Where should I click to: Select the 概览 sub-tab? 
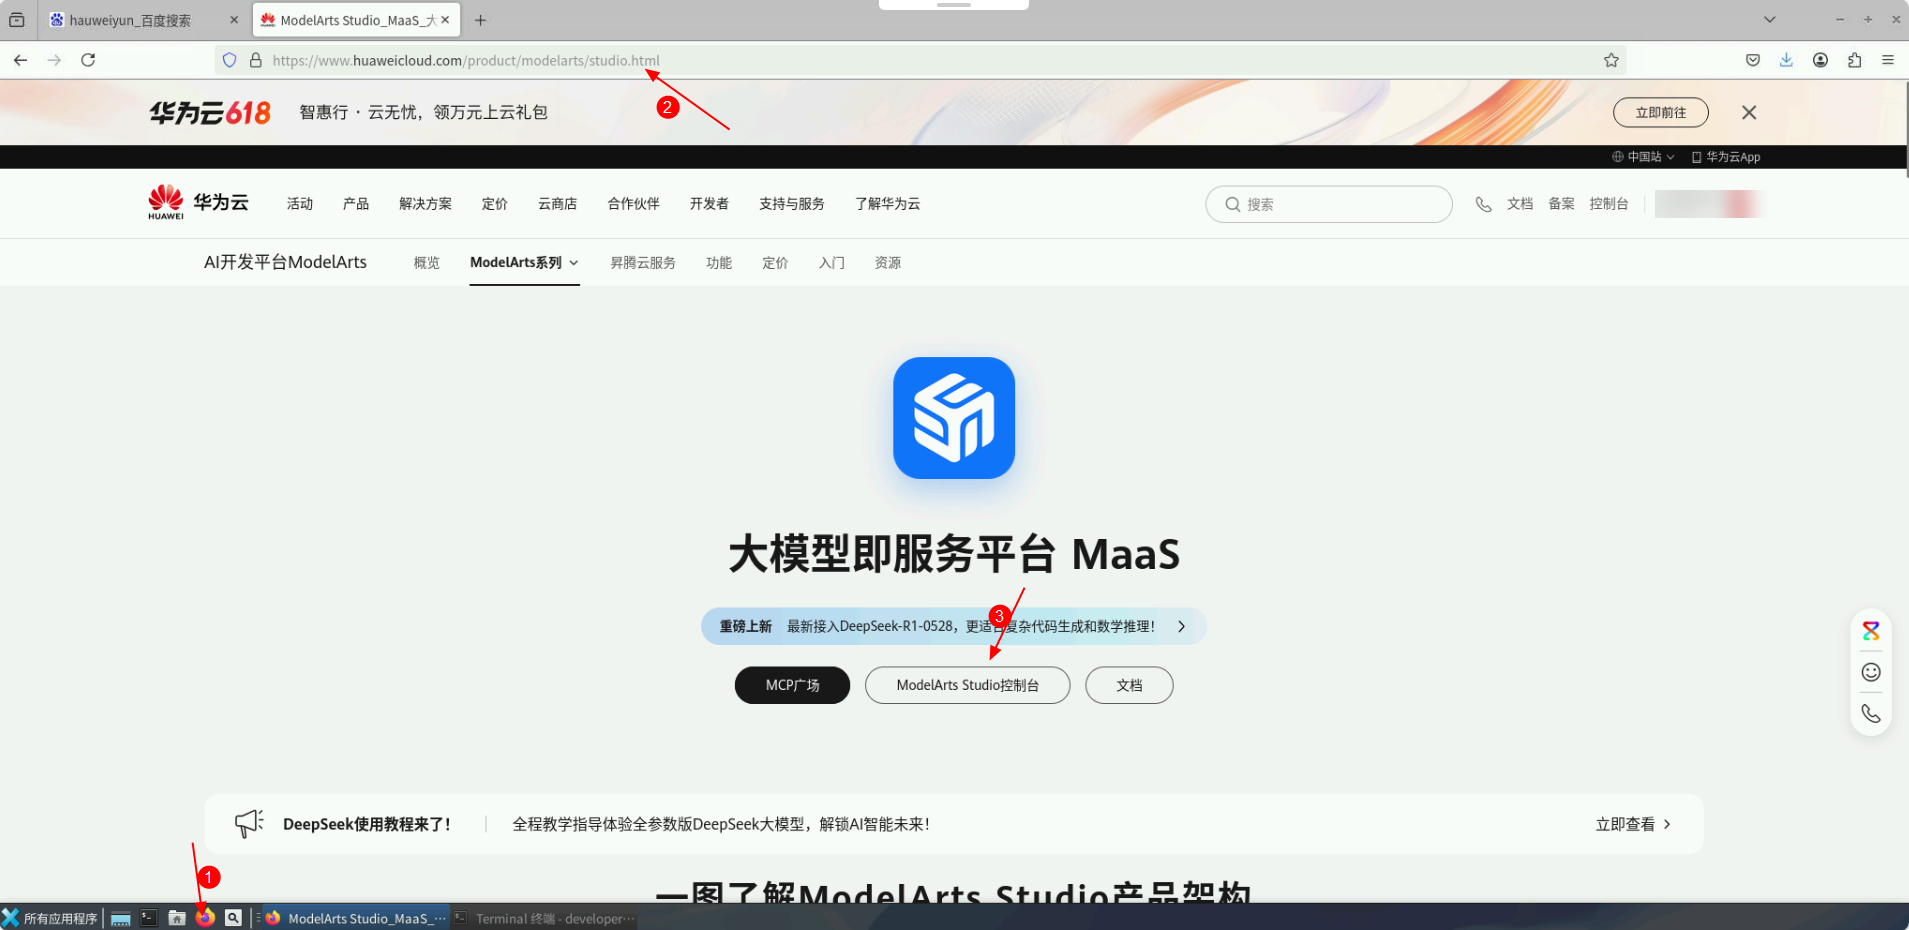pyautogui.click(x=427, y=263)
